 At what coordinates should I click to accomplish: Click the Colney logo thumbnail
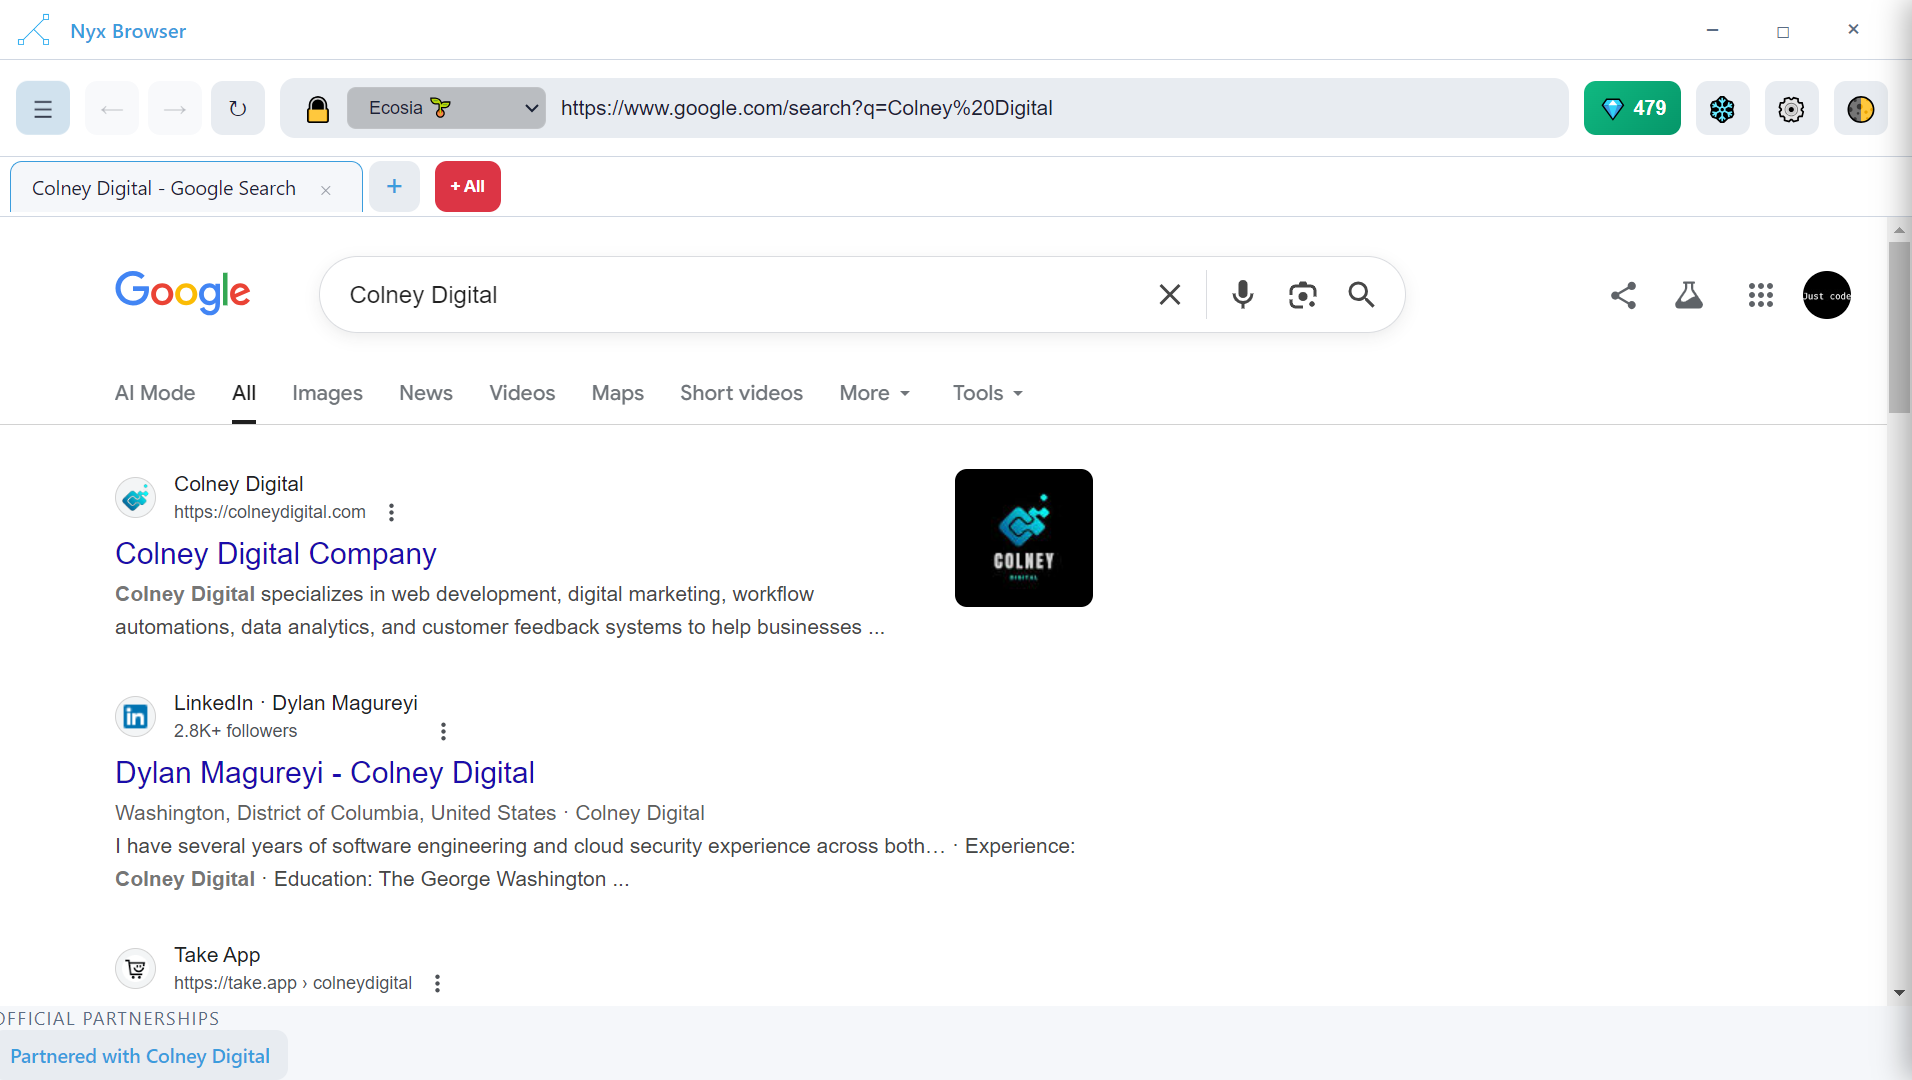coord(1024,538)
